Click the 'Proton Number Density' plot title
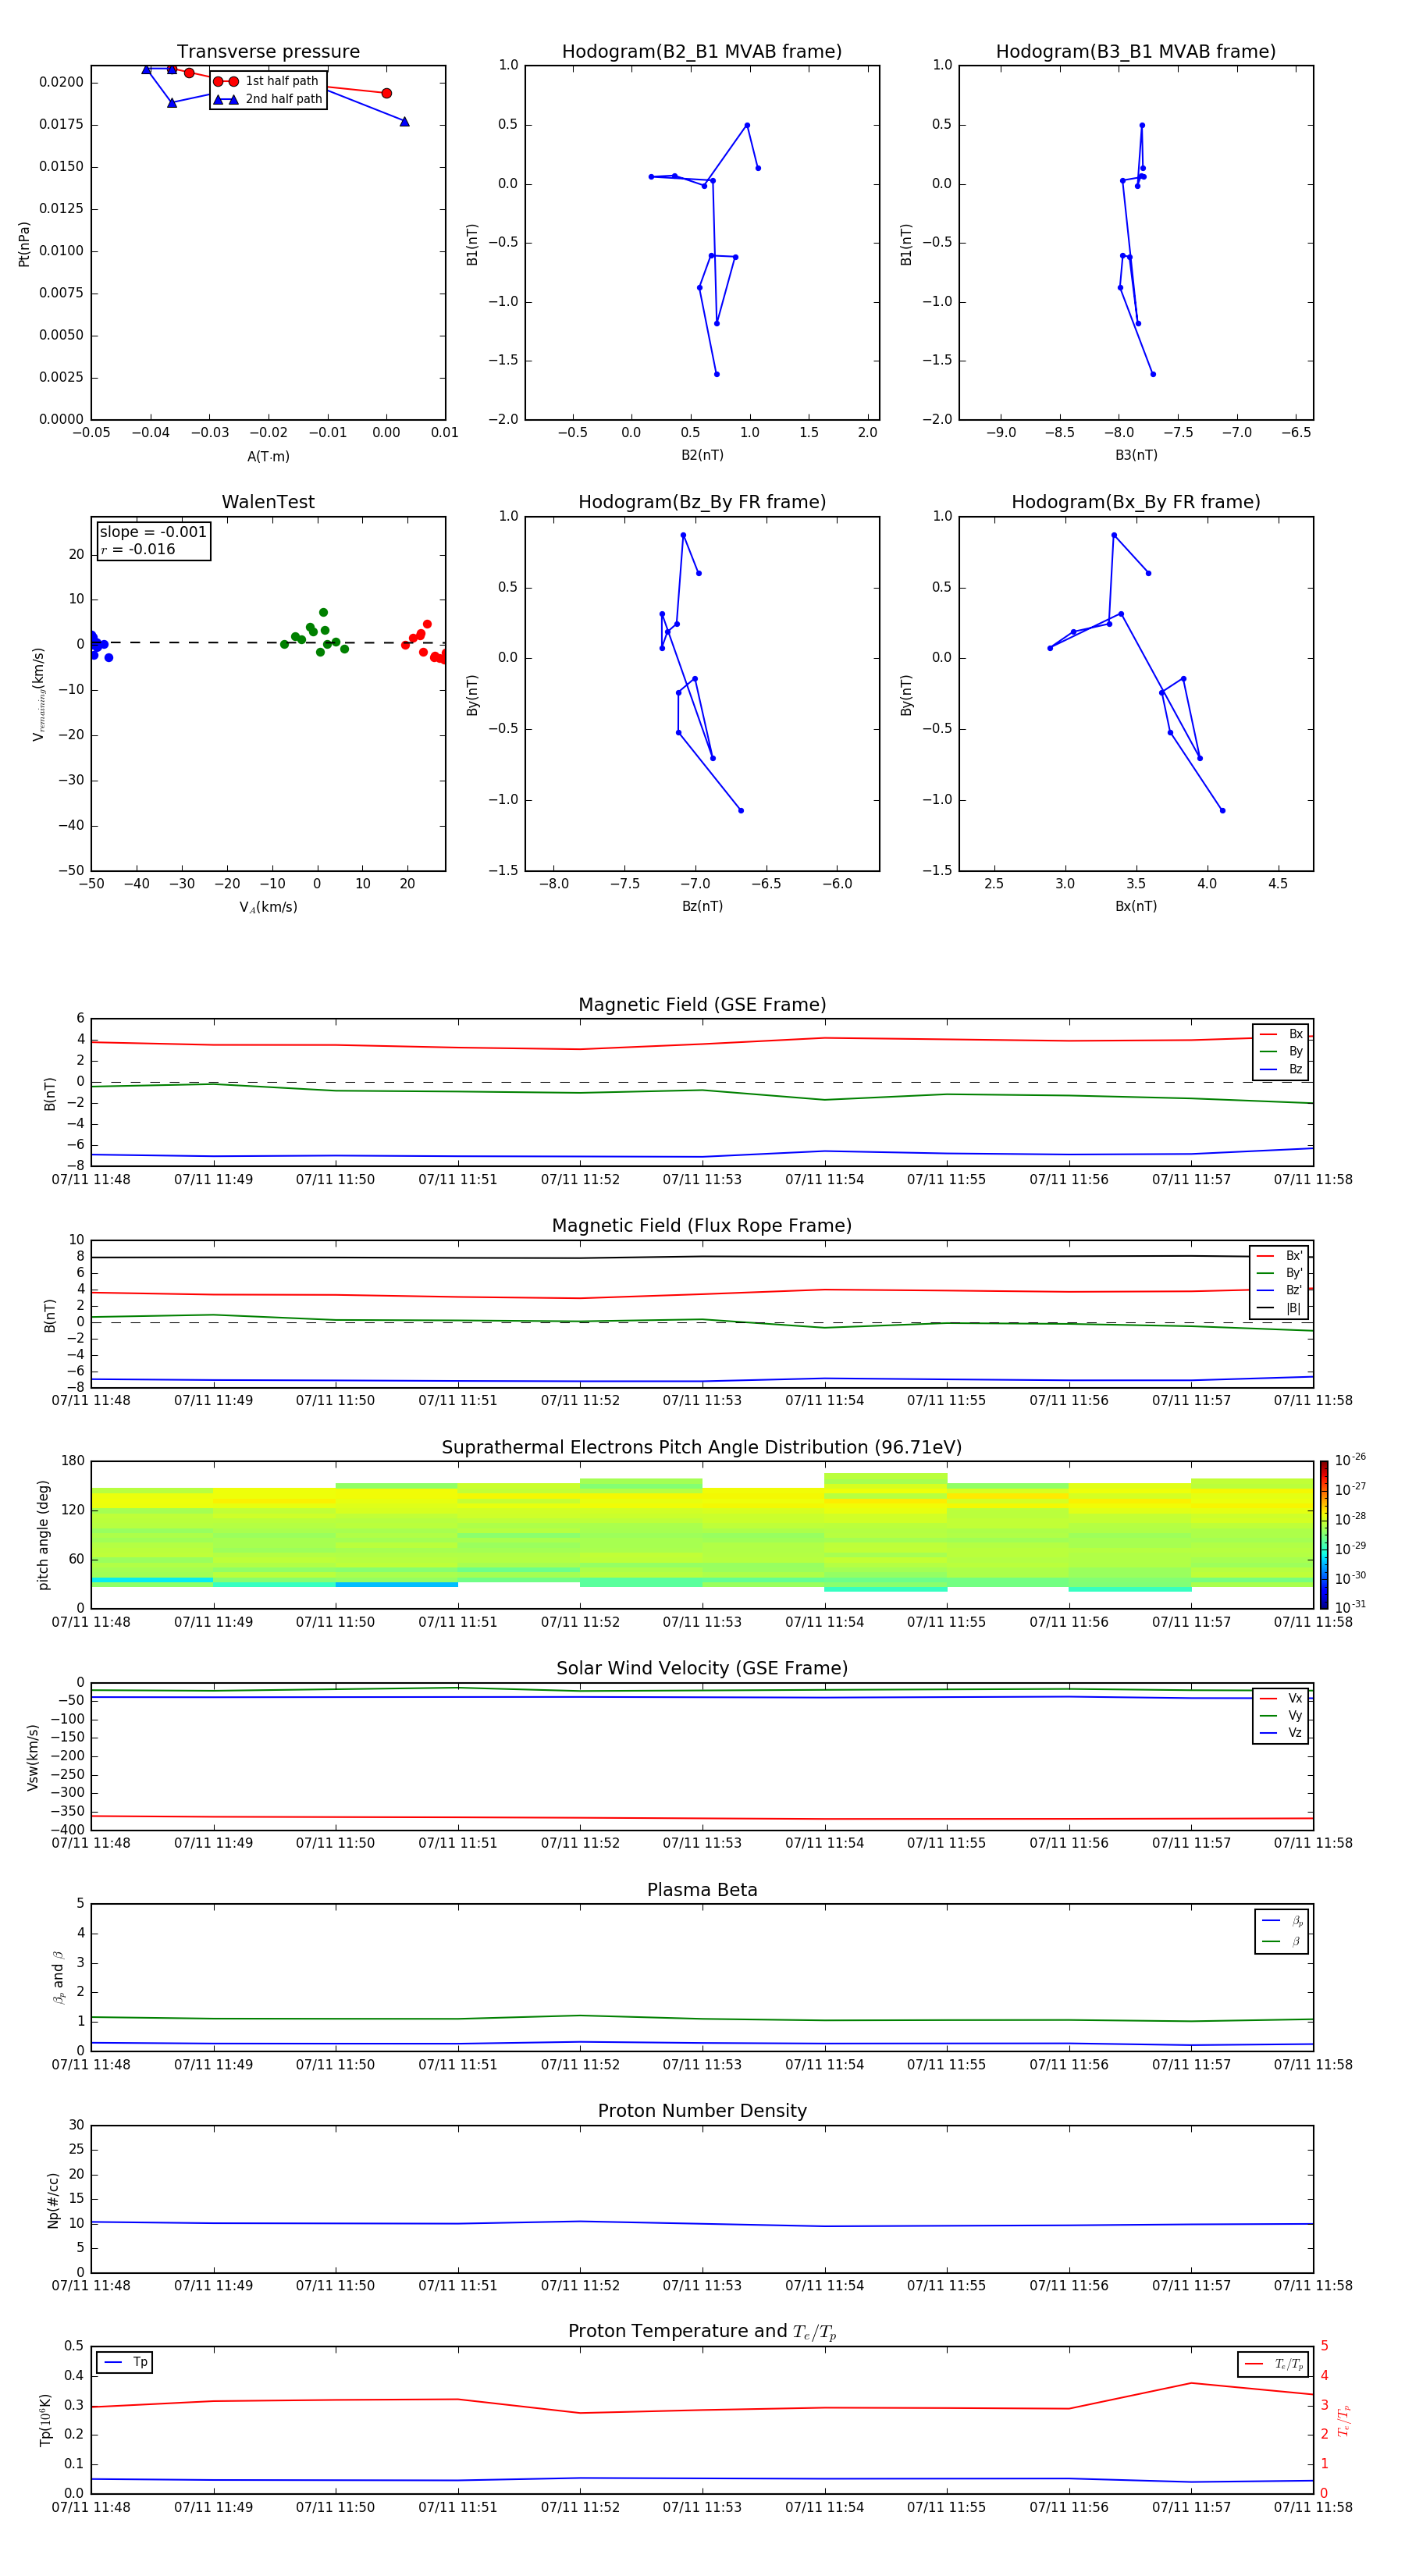The height and width of the screenshot is (2576, 1405). (702, 2111)
